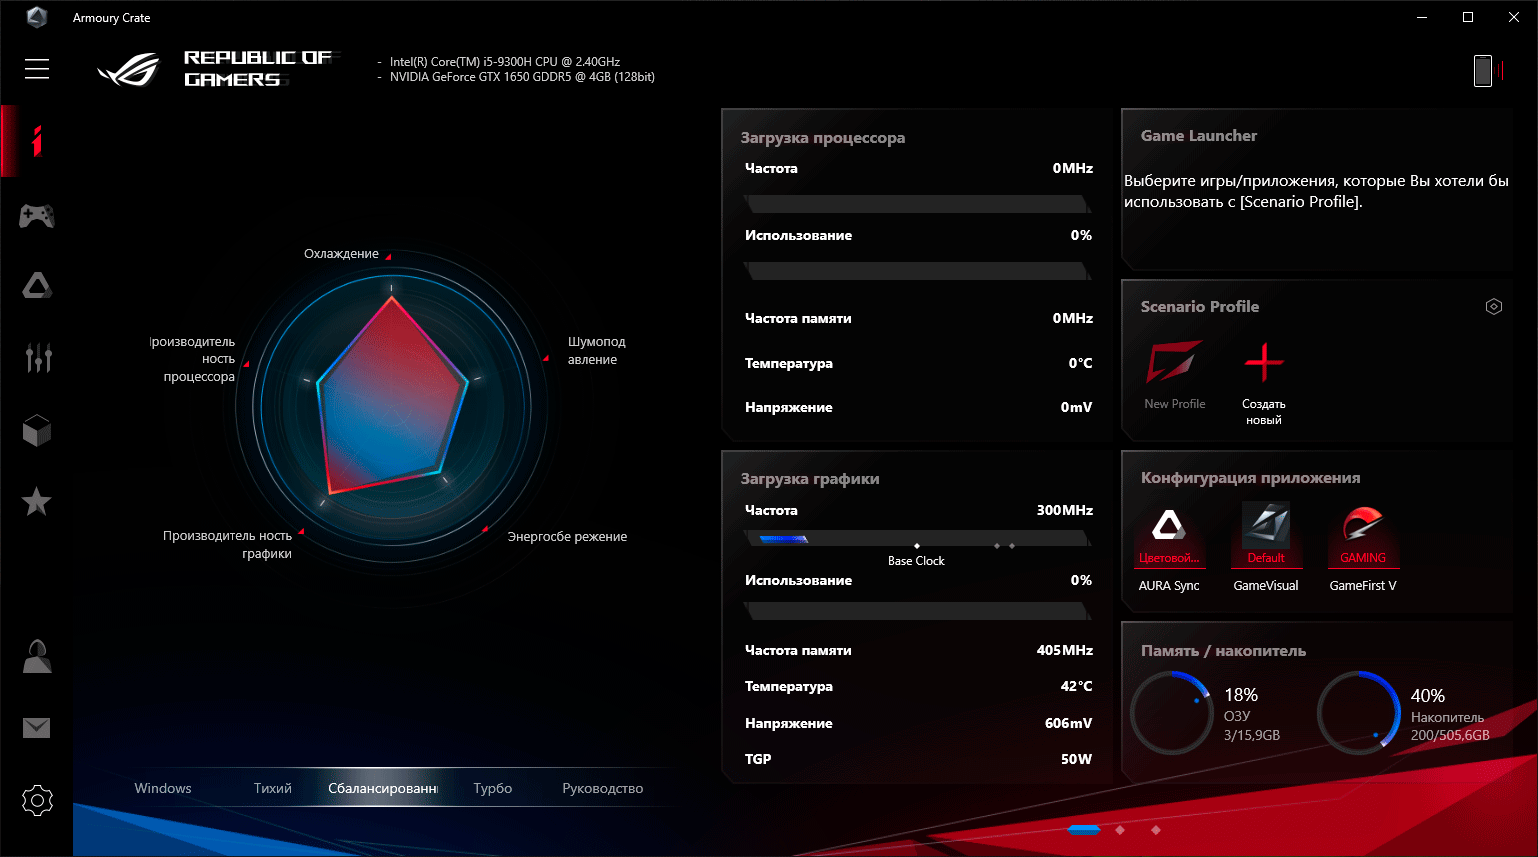Open the gear Settings sidebar icon
This screenshot has width=1538, height=857.
coord(37,800)
